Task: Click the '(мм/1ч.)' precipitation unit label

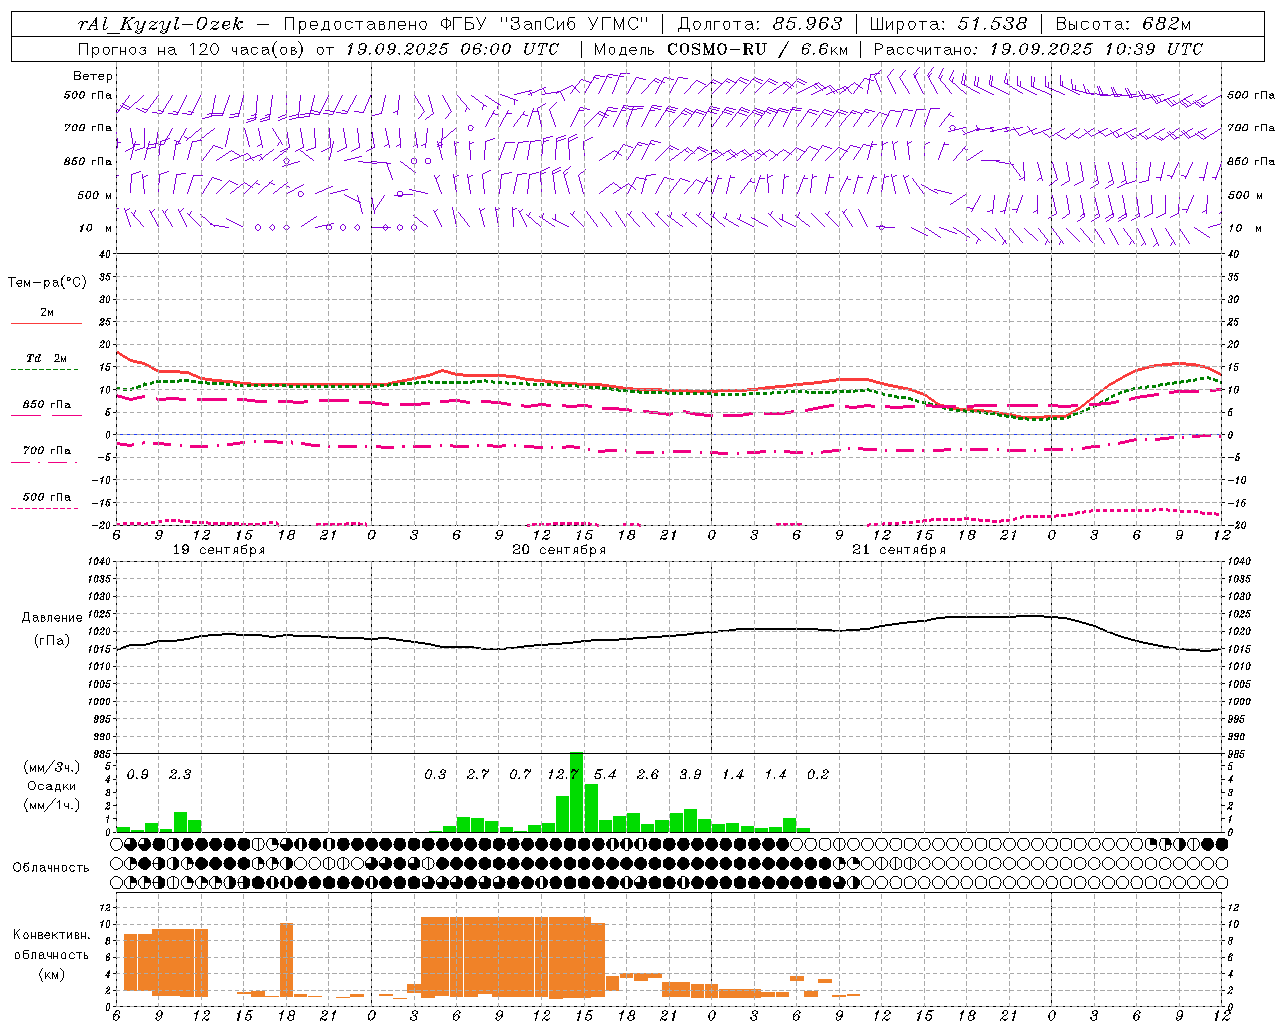Action: click(52, 804)
